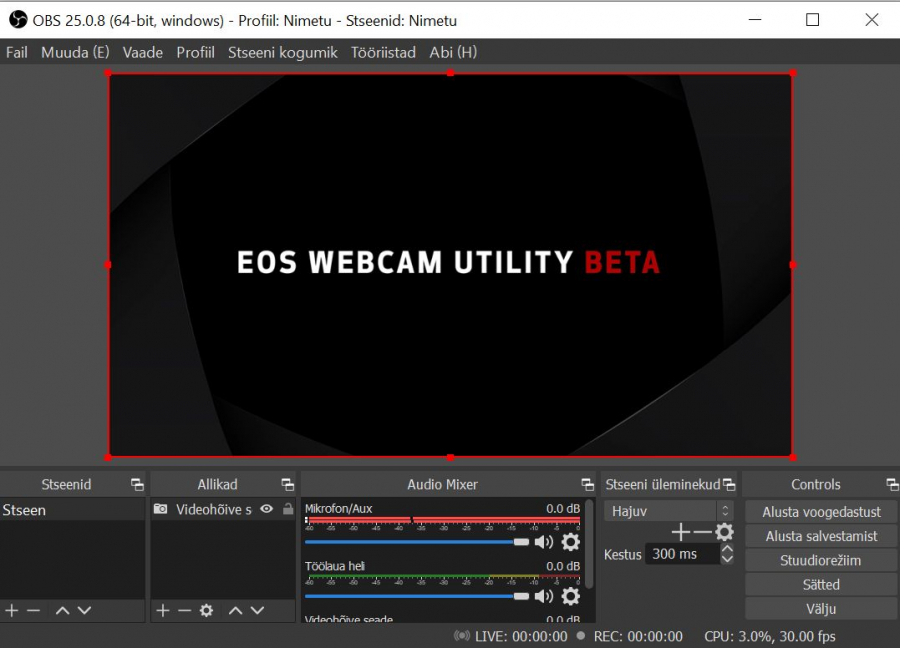Move scene down in Stseenid list
Screen dimensions: 900x648
coord(84,610)
